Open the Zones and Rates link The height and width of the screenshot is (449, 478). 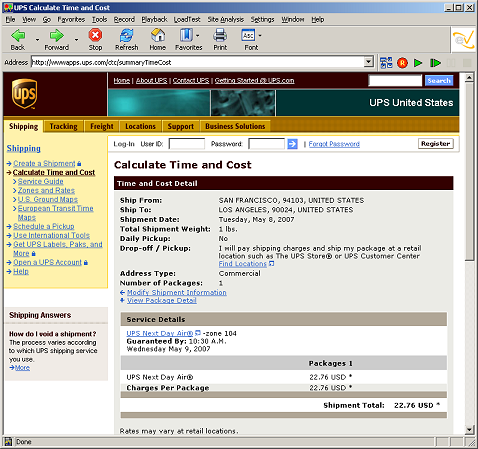click(x=46, y=190)
